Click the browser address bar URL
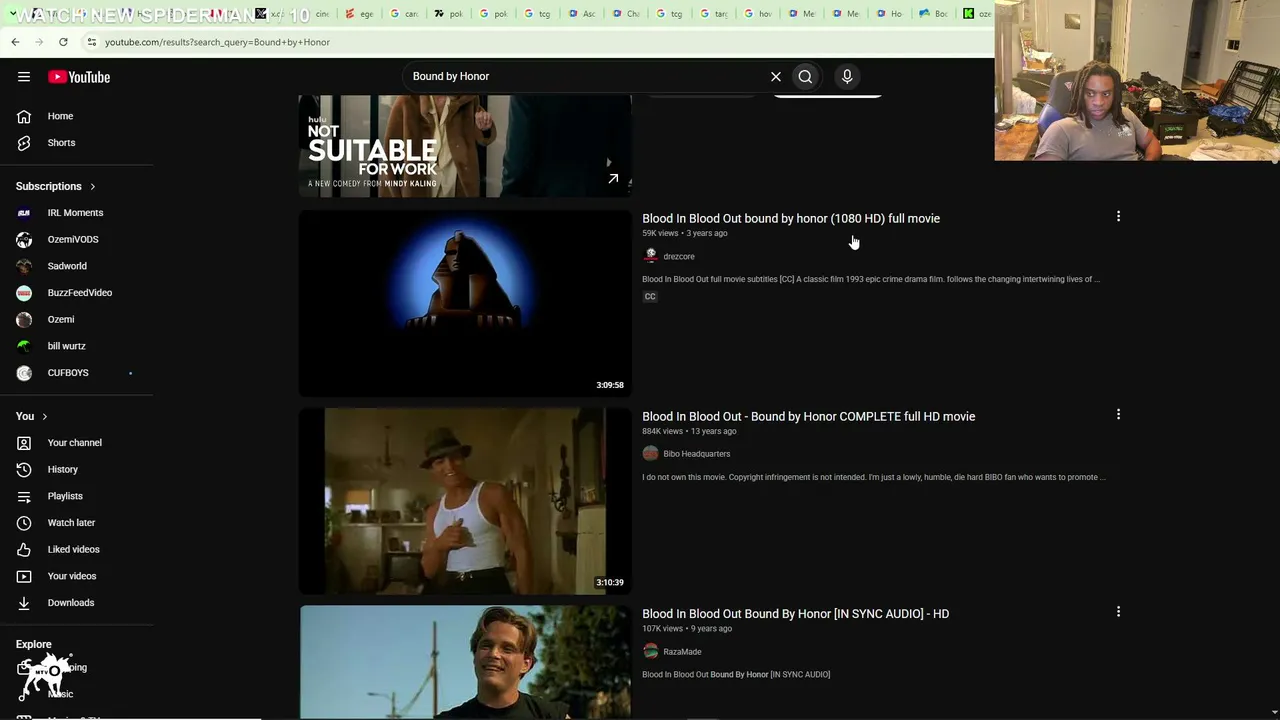Image resolution: width=1280 pixels, height=720 pixels. coord(217,42)
